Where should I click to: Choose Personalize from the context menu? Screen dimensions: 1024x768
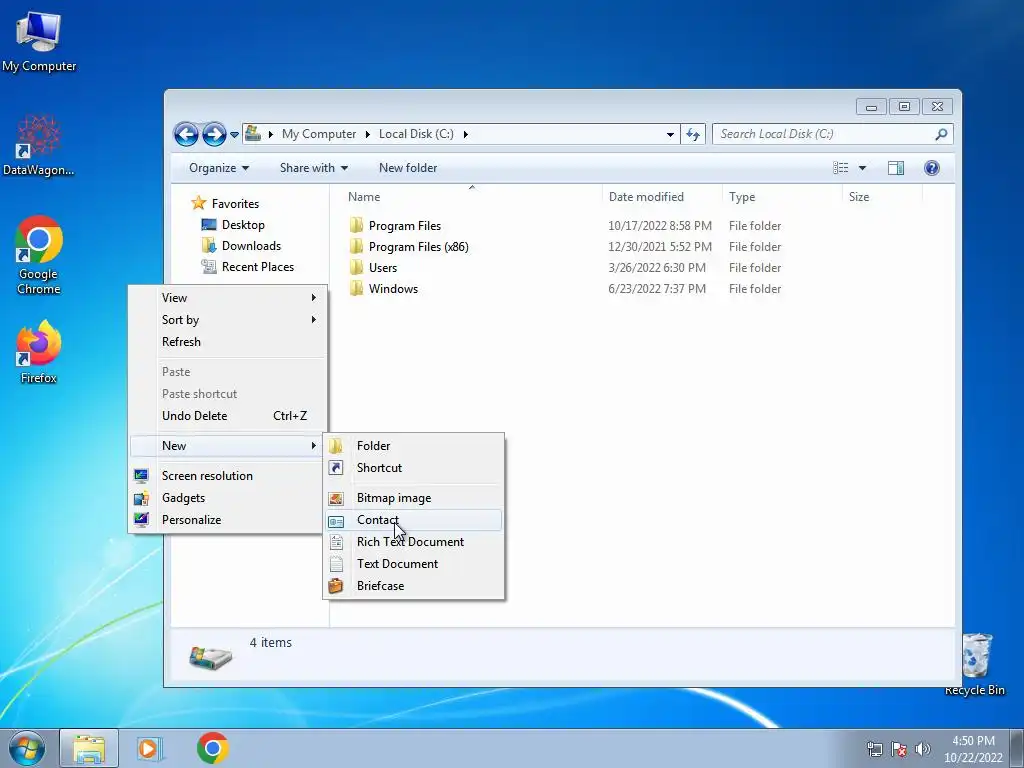point(227,520)
